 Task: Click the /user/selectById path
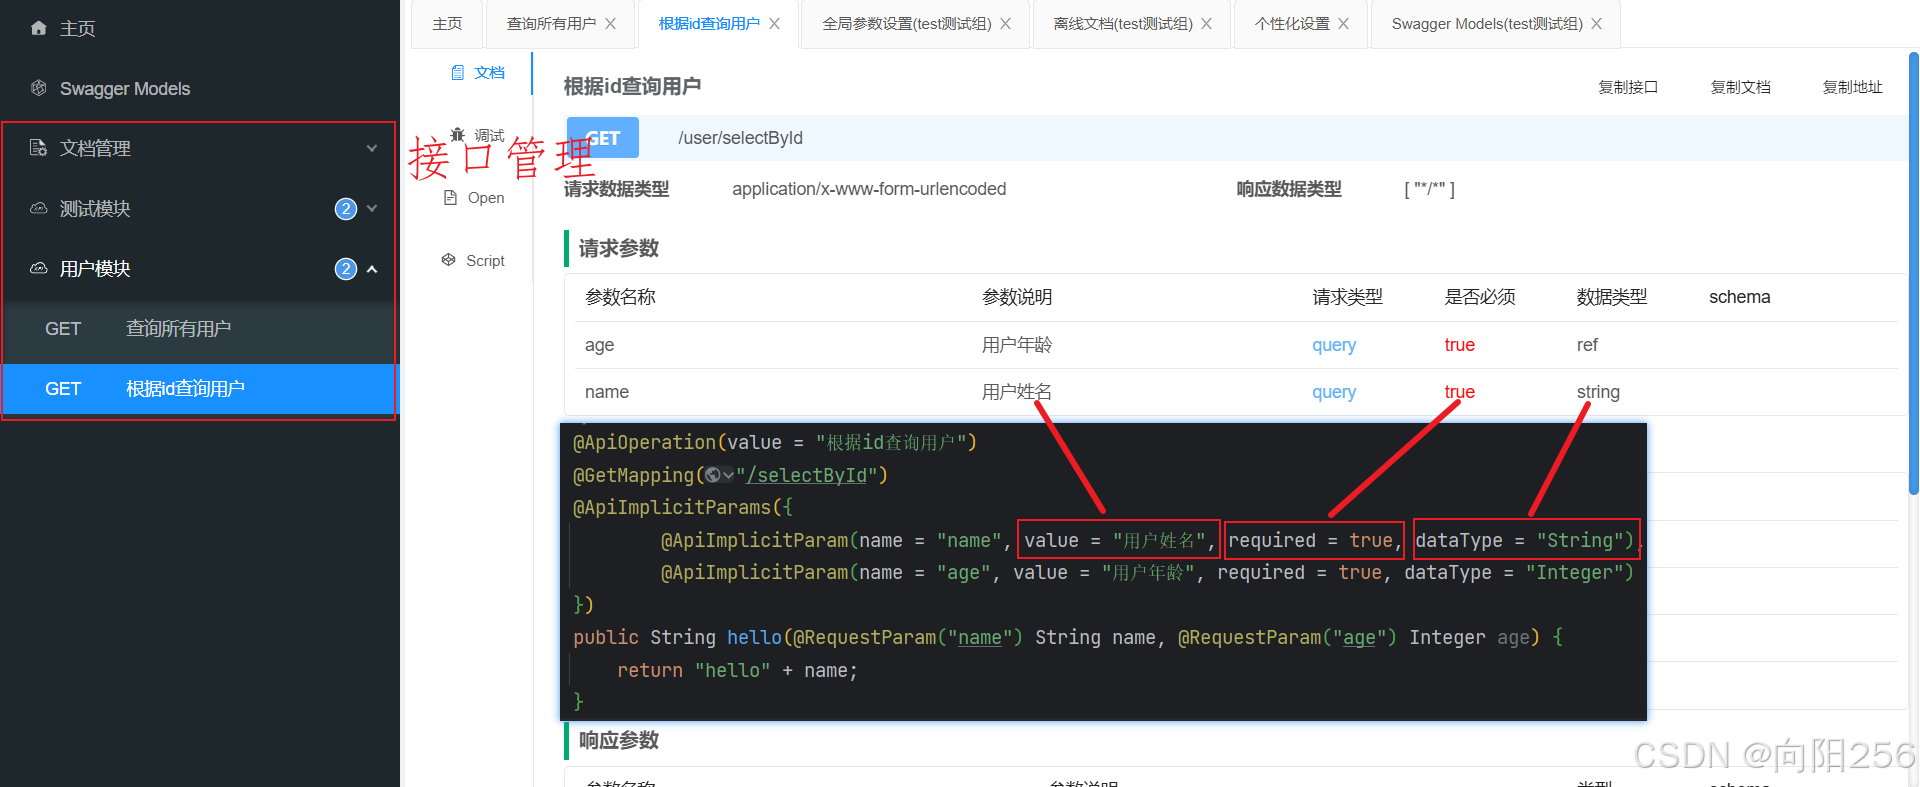pos(740,138)
